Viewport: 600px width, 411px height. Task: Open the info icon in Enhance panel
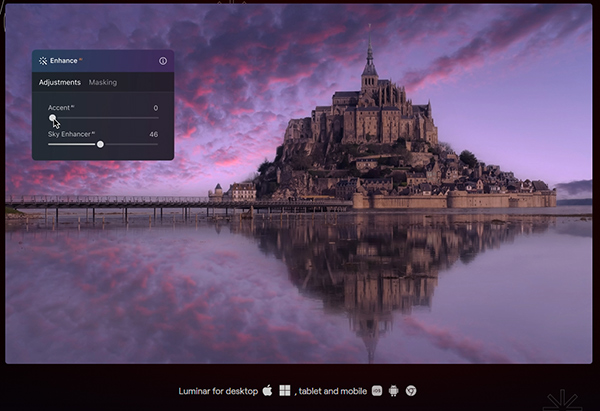[163, 61]
